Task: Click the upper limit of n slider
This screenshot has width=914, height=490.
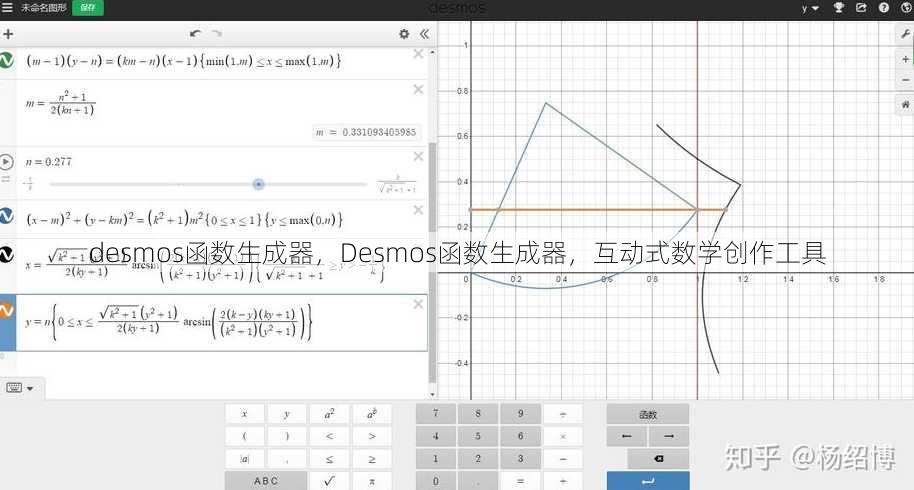Action: [397, 184]
